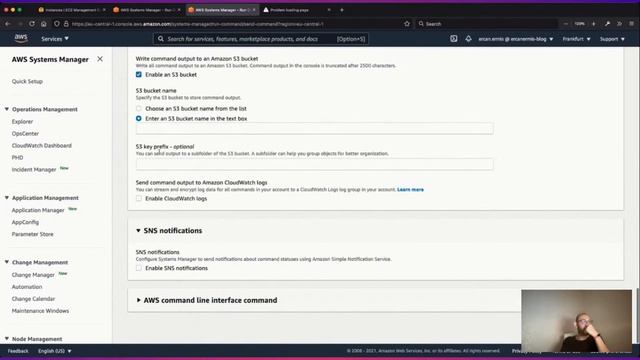Launch AWS CloudShell from the header icon
The width and height of the screenshot is (640, 360).
click(453, 39)
